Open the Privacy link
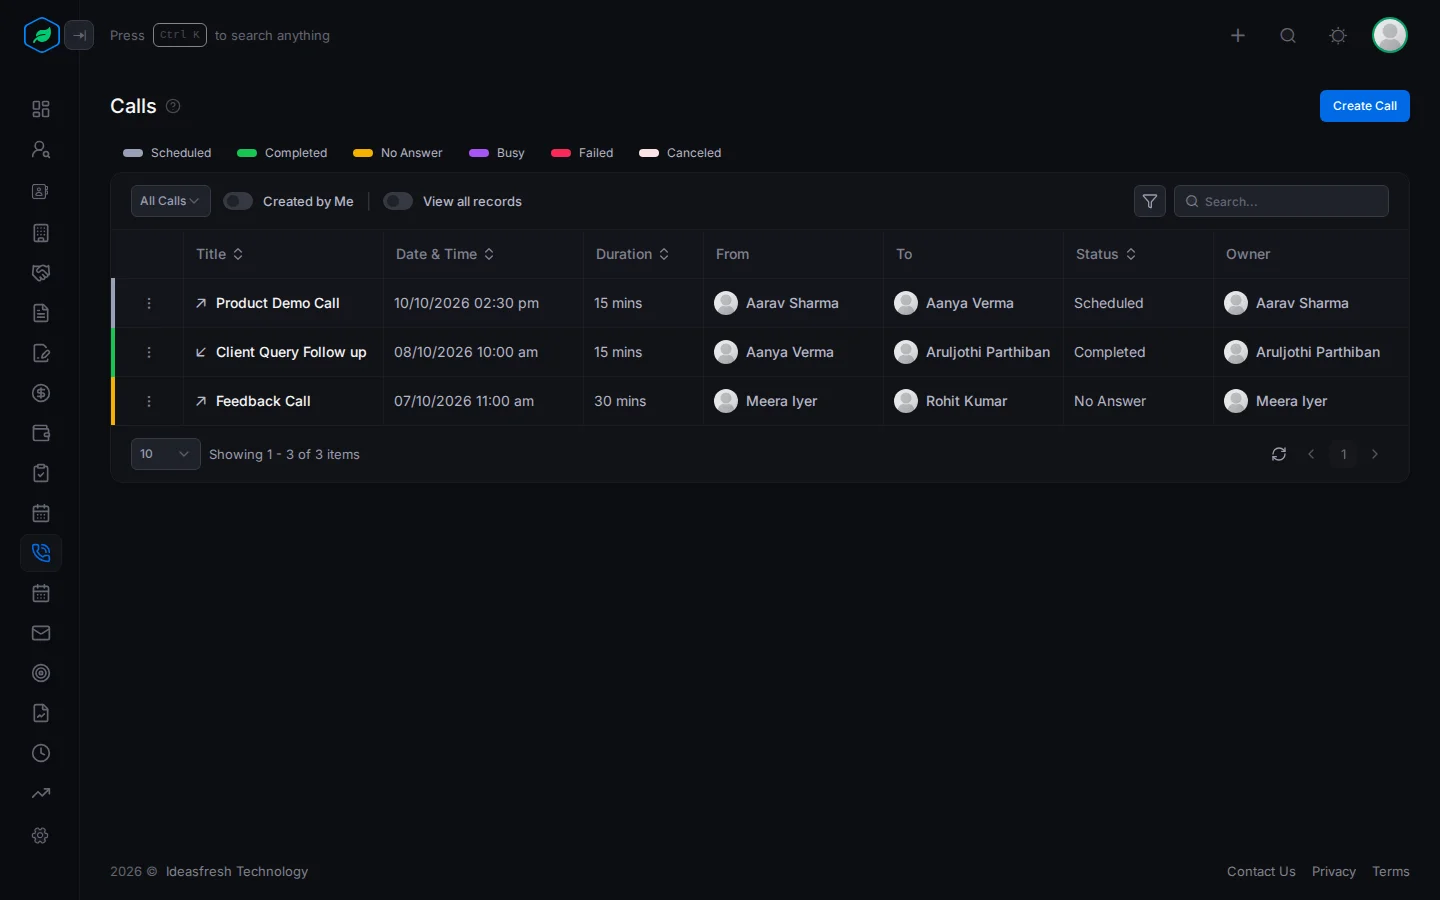Image resolution: width=1440 pixels, height=900 pixels. [1334, 871]
